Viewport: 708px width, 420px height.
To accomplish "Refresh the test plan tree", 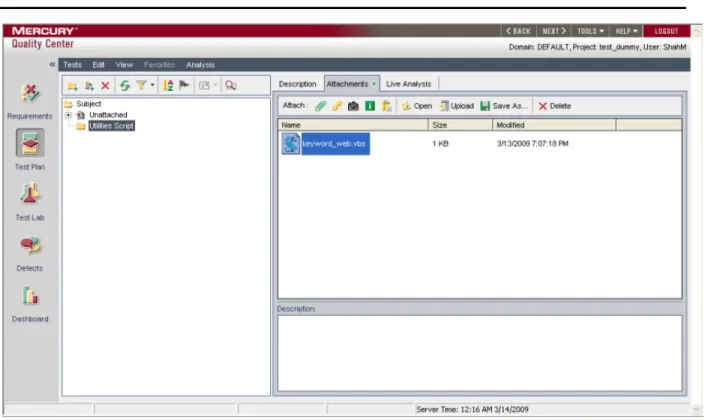I will (125, 85).
